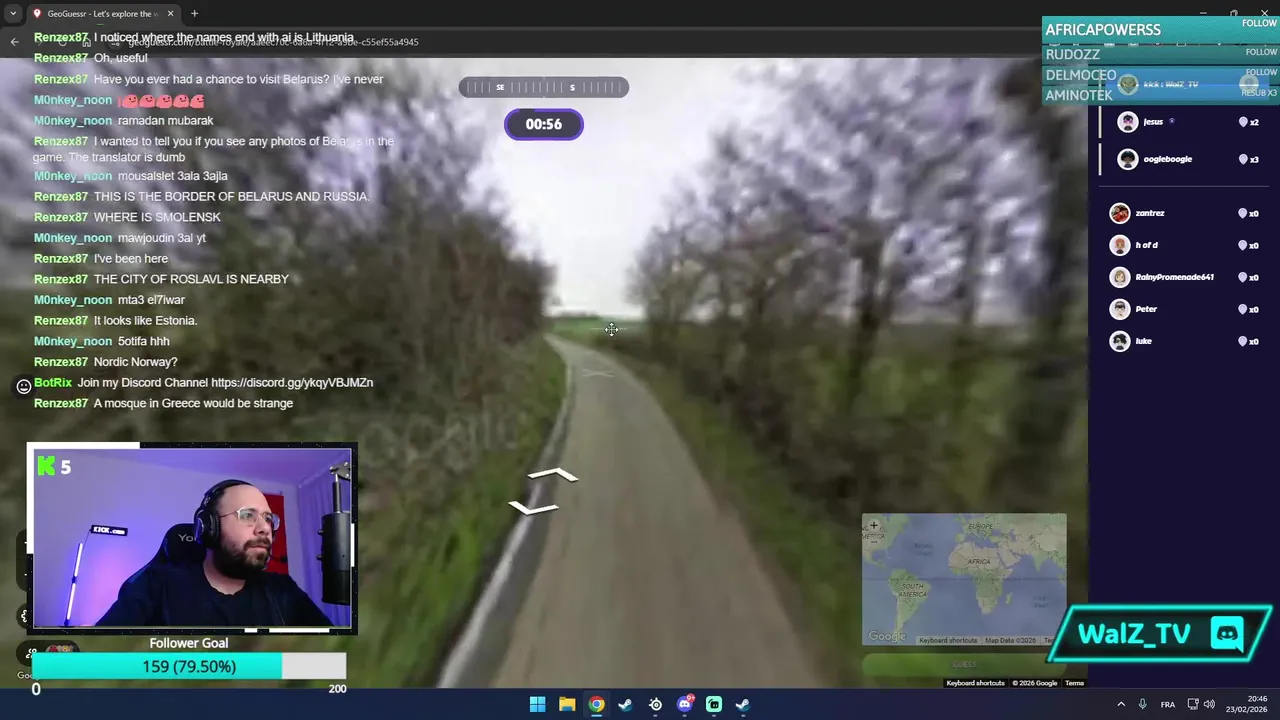This screenshot has height=720, width=1280.
Task: Click the compass heading bar
Action: click(544, 87)
